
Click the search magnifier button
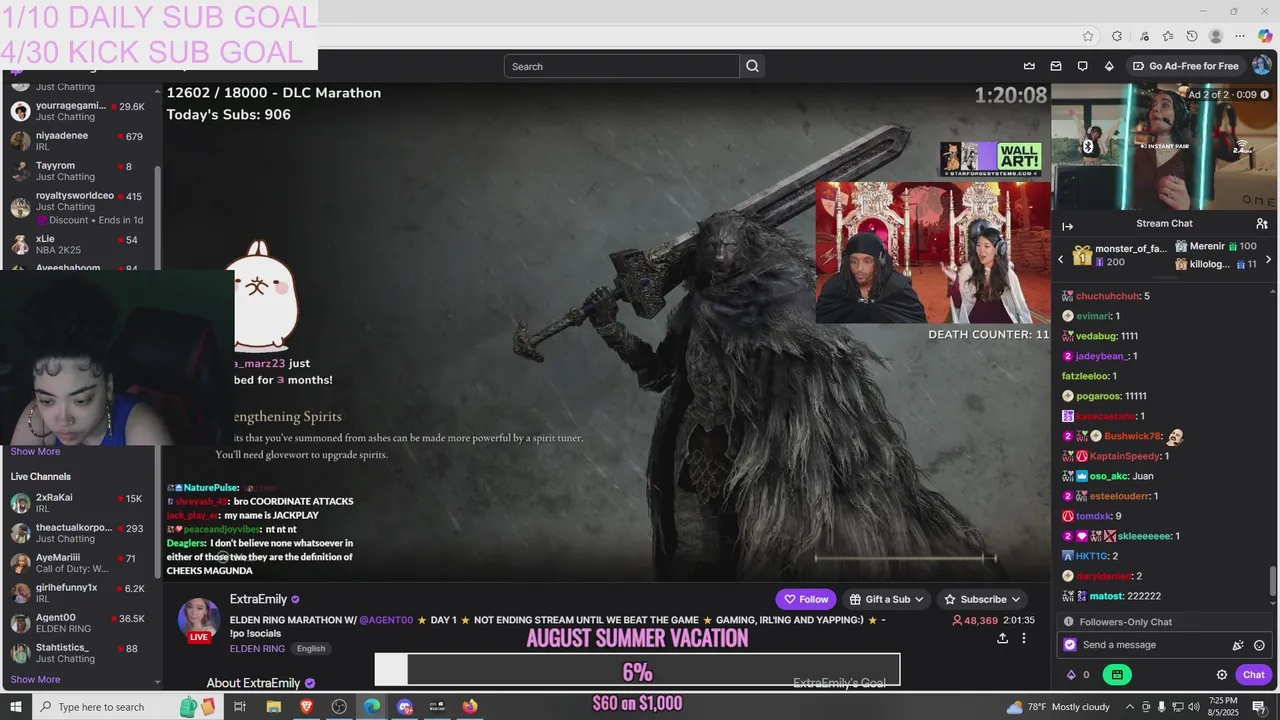[x=753, y=66]
